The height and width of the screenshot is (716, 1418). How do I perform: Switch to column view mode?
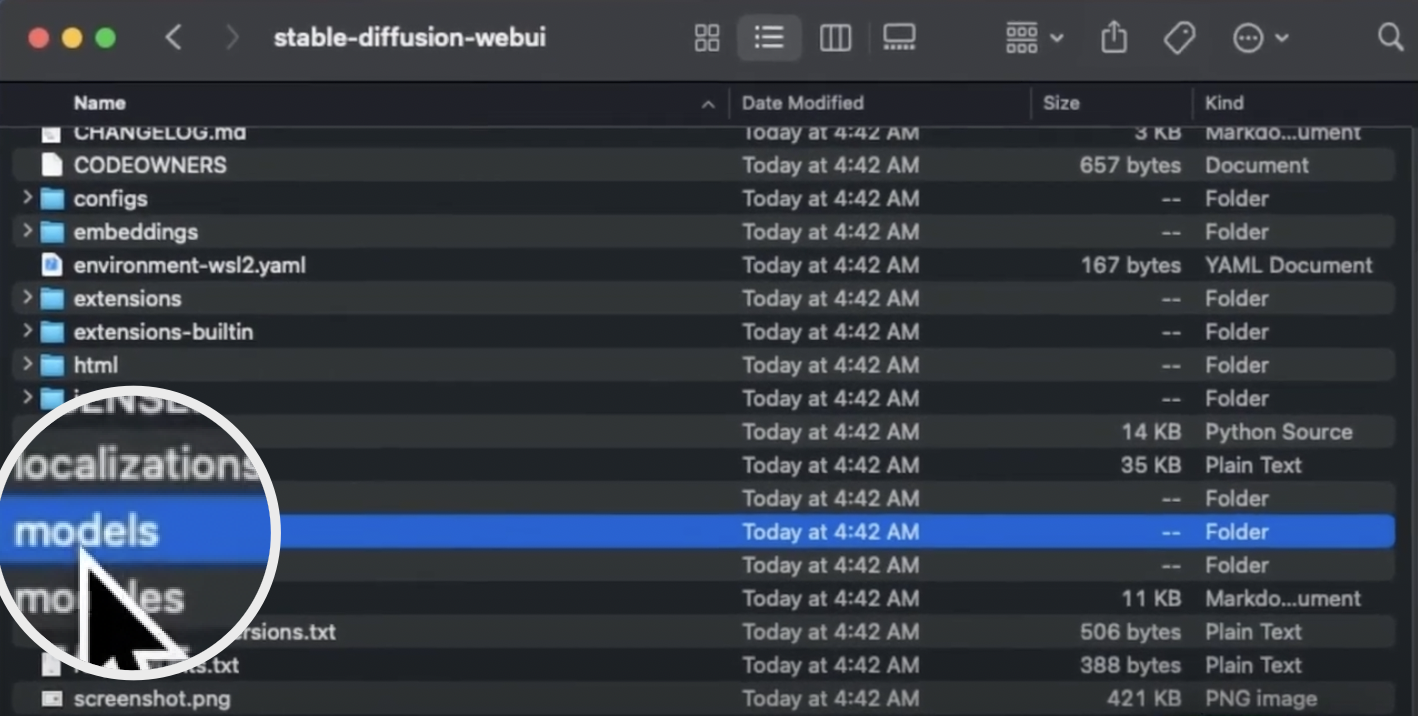point(835,39)
